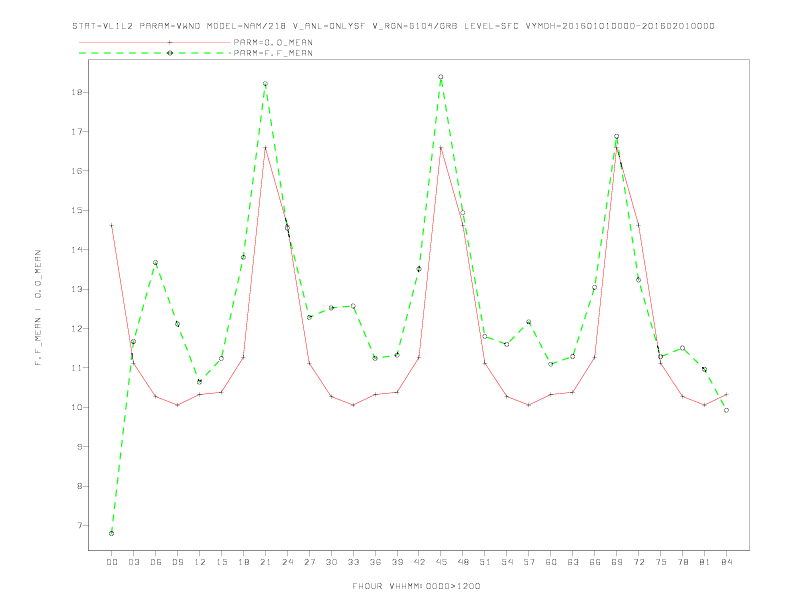
Task: Click the x-axis title FHOUR VHHMM:0000>1200
Action: click(x=416, y=586)
